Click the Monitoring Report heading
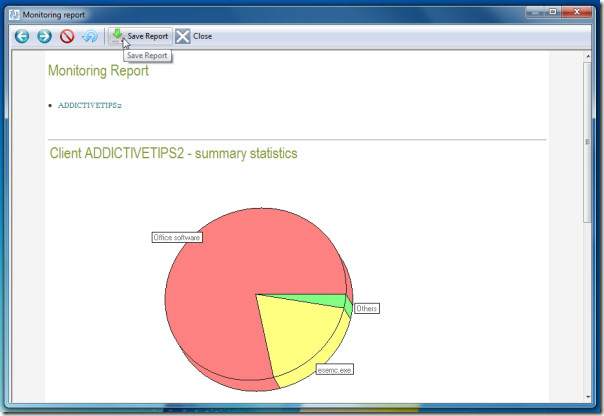Image resolution: width=604 pixels, height=416 pixels. [x=98, y=71]
